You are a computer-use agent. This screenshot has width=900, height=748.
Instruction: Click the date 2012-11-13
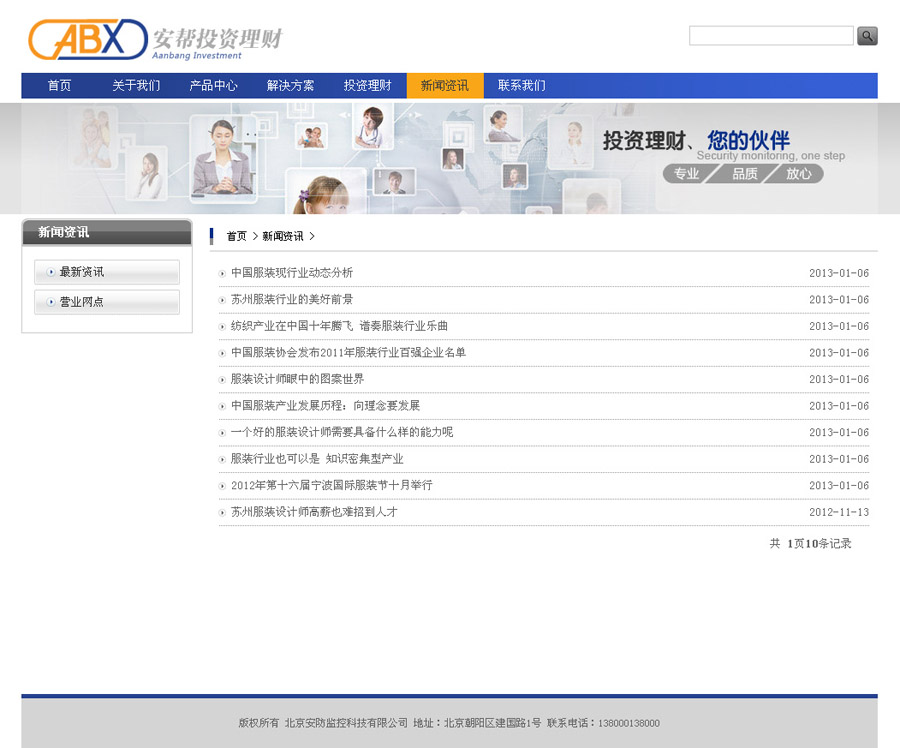(x=839, y=512)
